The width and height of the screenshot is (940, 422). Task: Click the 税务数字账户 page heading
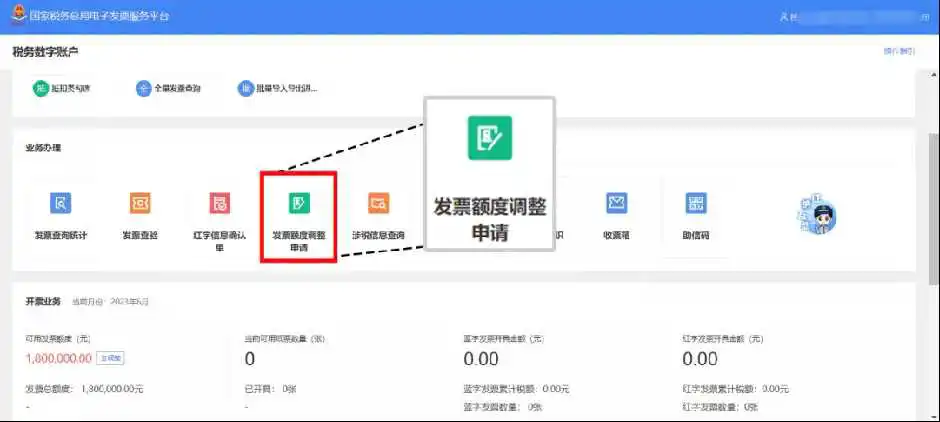[45, 51]
